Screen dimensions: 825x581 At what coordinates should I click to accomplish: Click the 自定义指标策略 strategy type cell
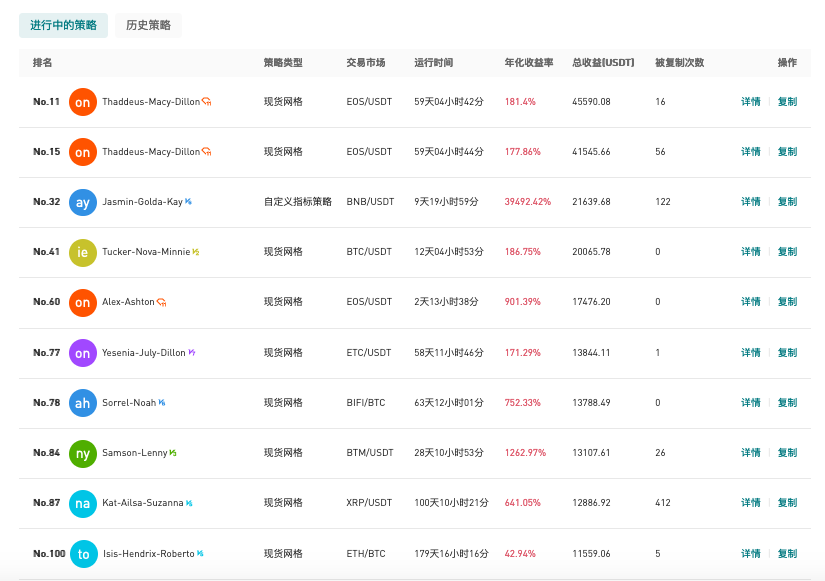coord(298,202)
